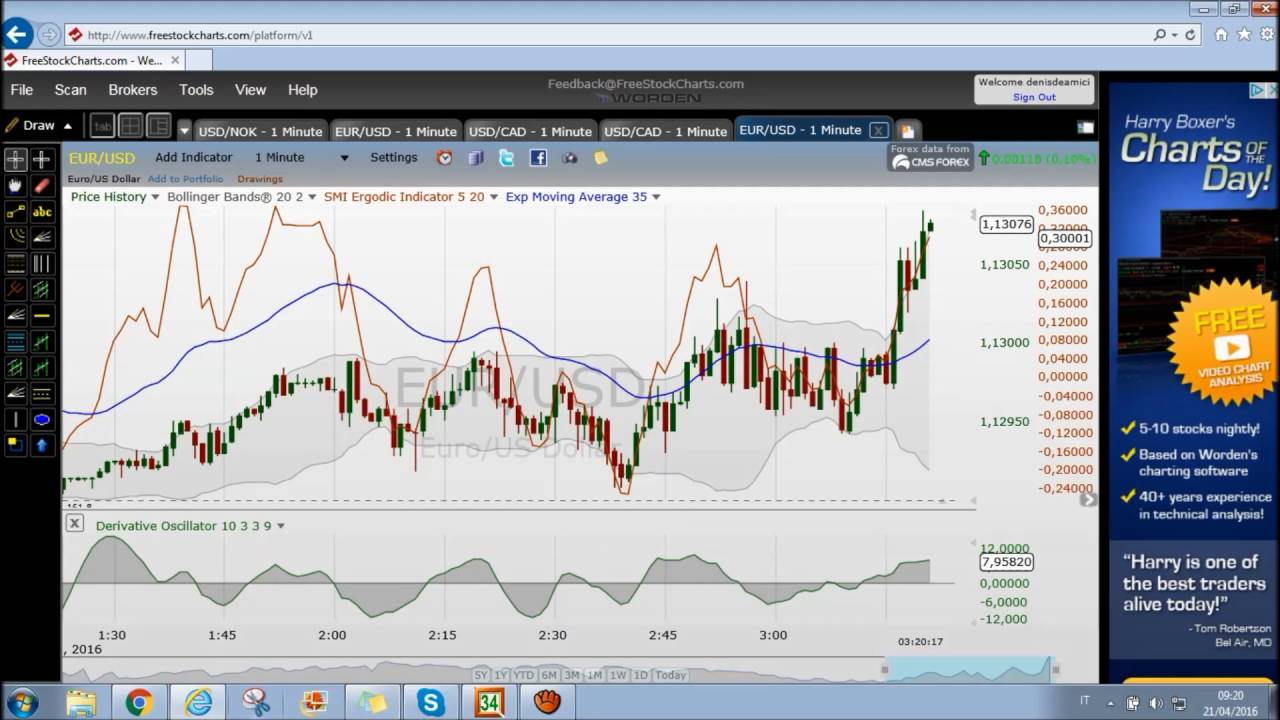
Task: Open the File menu
Action: [22, 90]
